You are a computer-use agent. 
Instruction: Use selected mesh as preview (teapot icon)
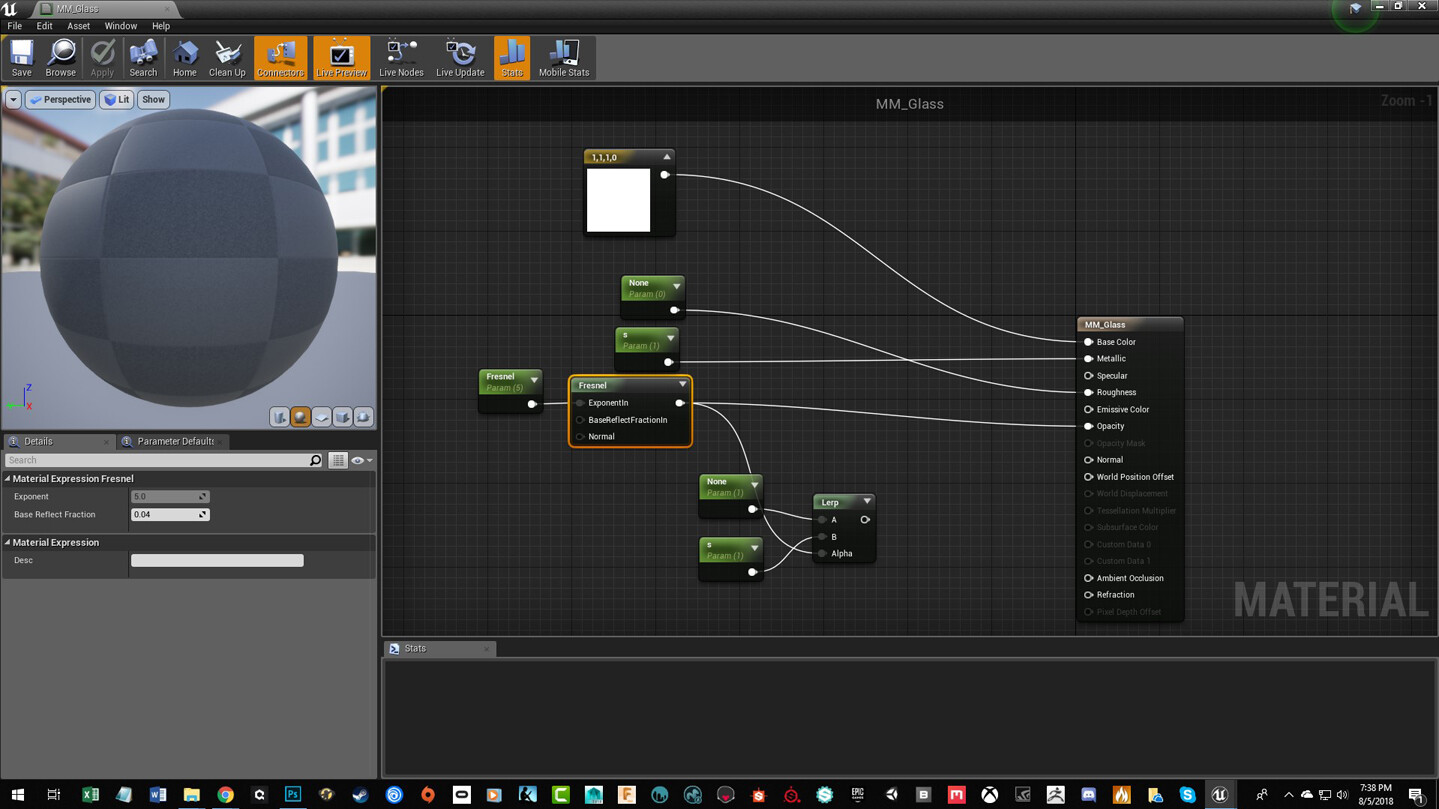tap(363, 417)
